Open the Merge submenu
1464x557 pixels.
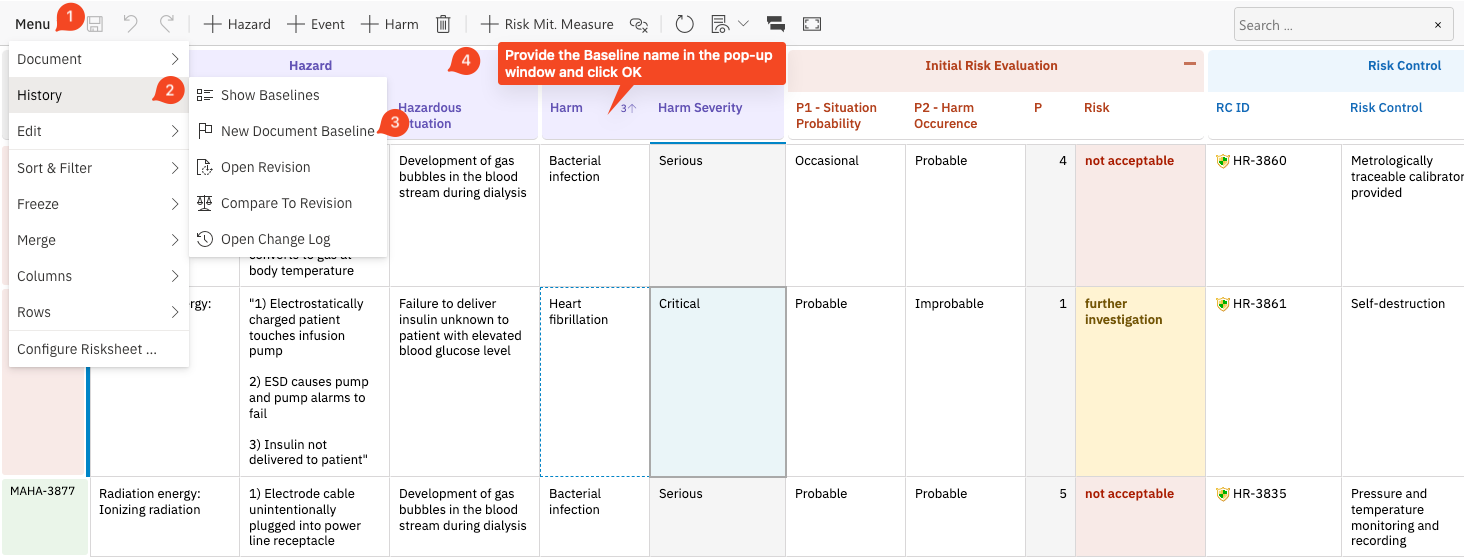click(x=98, y=240)
